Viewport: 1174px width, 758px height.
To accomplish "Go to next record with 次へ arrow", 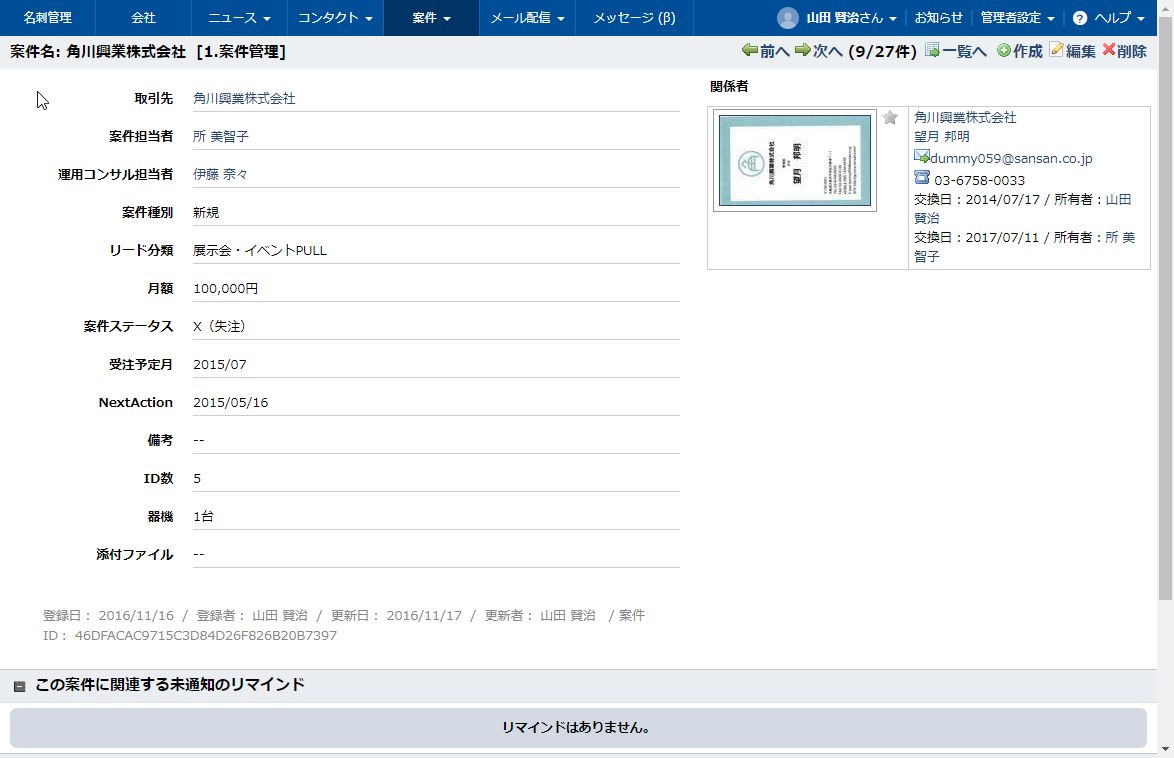I will (x=818, y=51).
